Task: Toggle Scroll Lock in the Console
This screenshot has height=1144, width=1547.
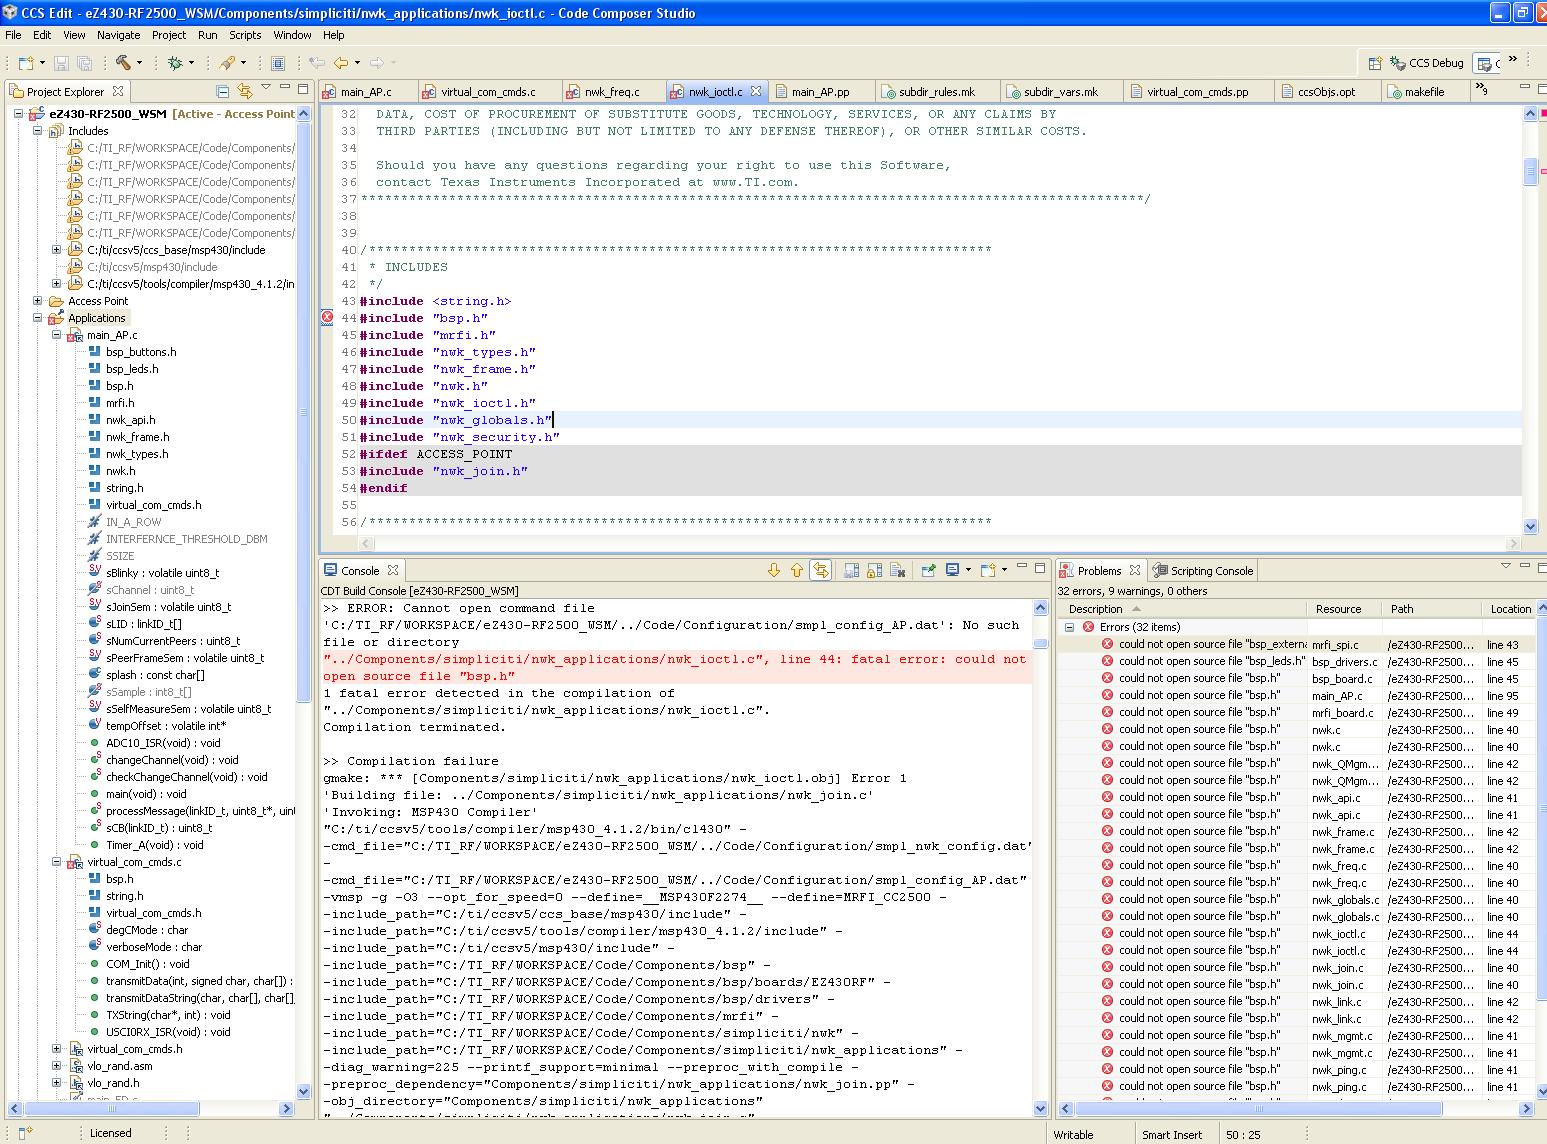Action: pyautogui.click(x=874, y=571)
